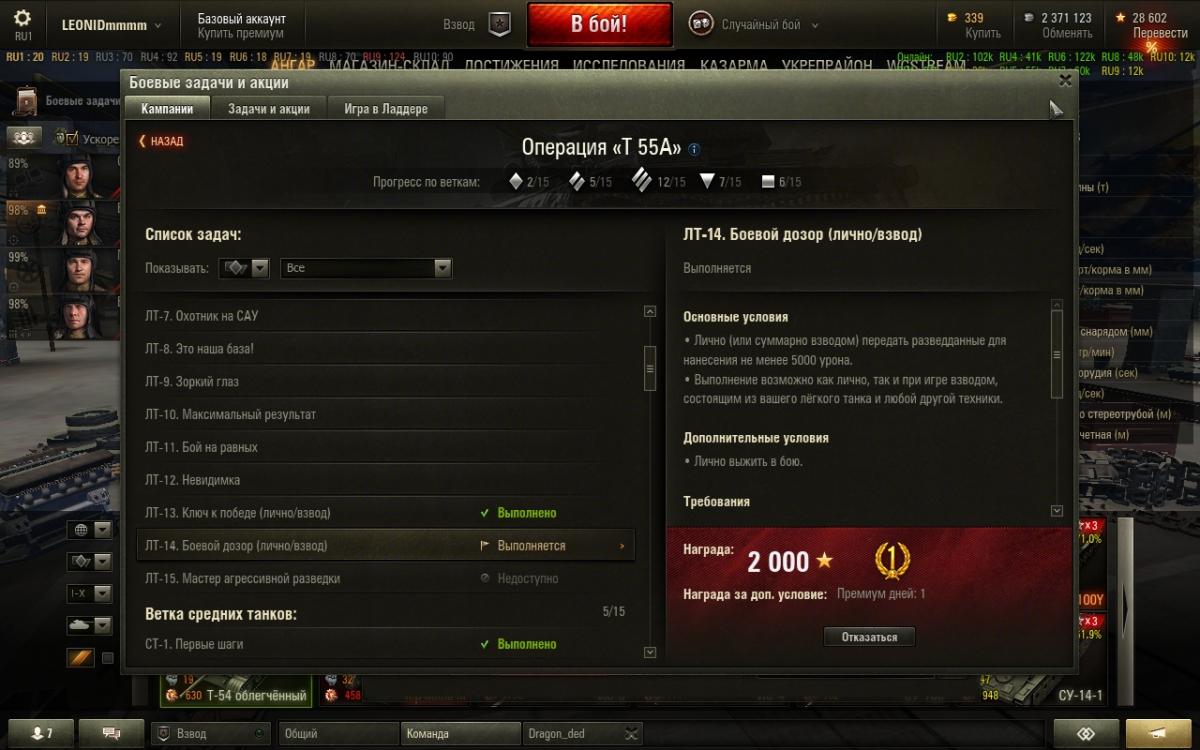Image resolution: width=1200 pixels, height=750 pixels.
Task: Click the Отказаться button
Action: pos(869,637)
